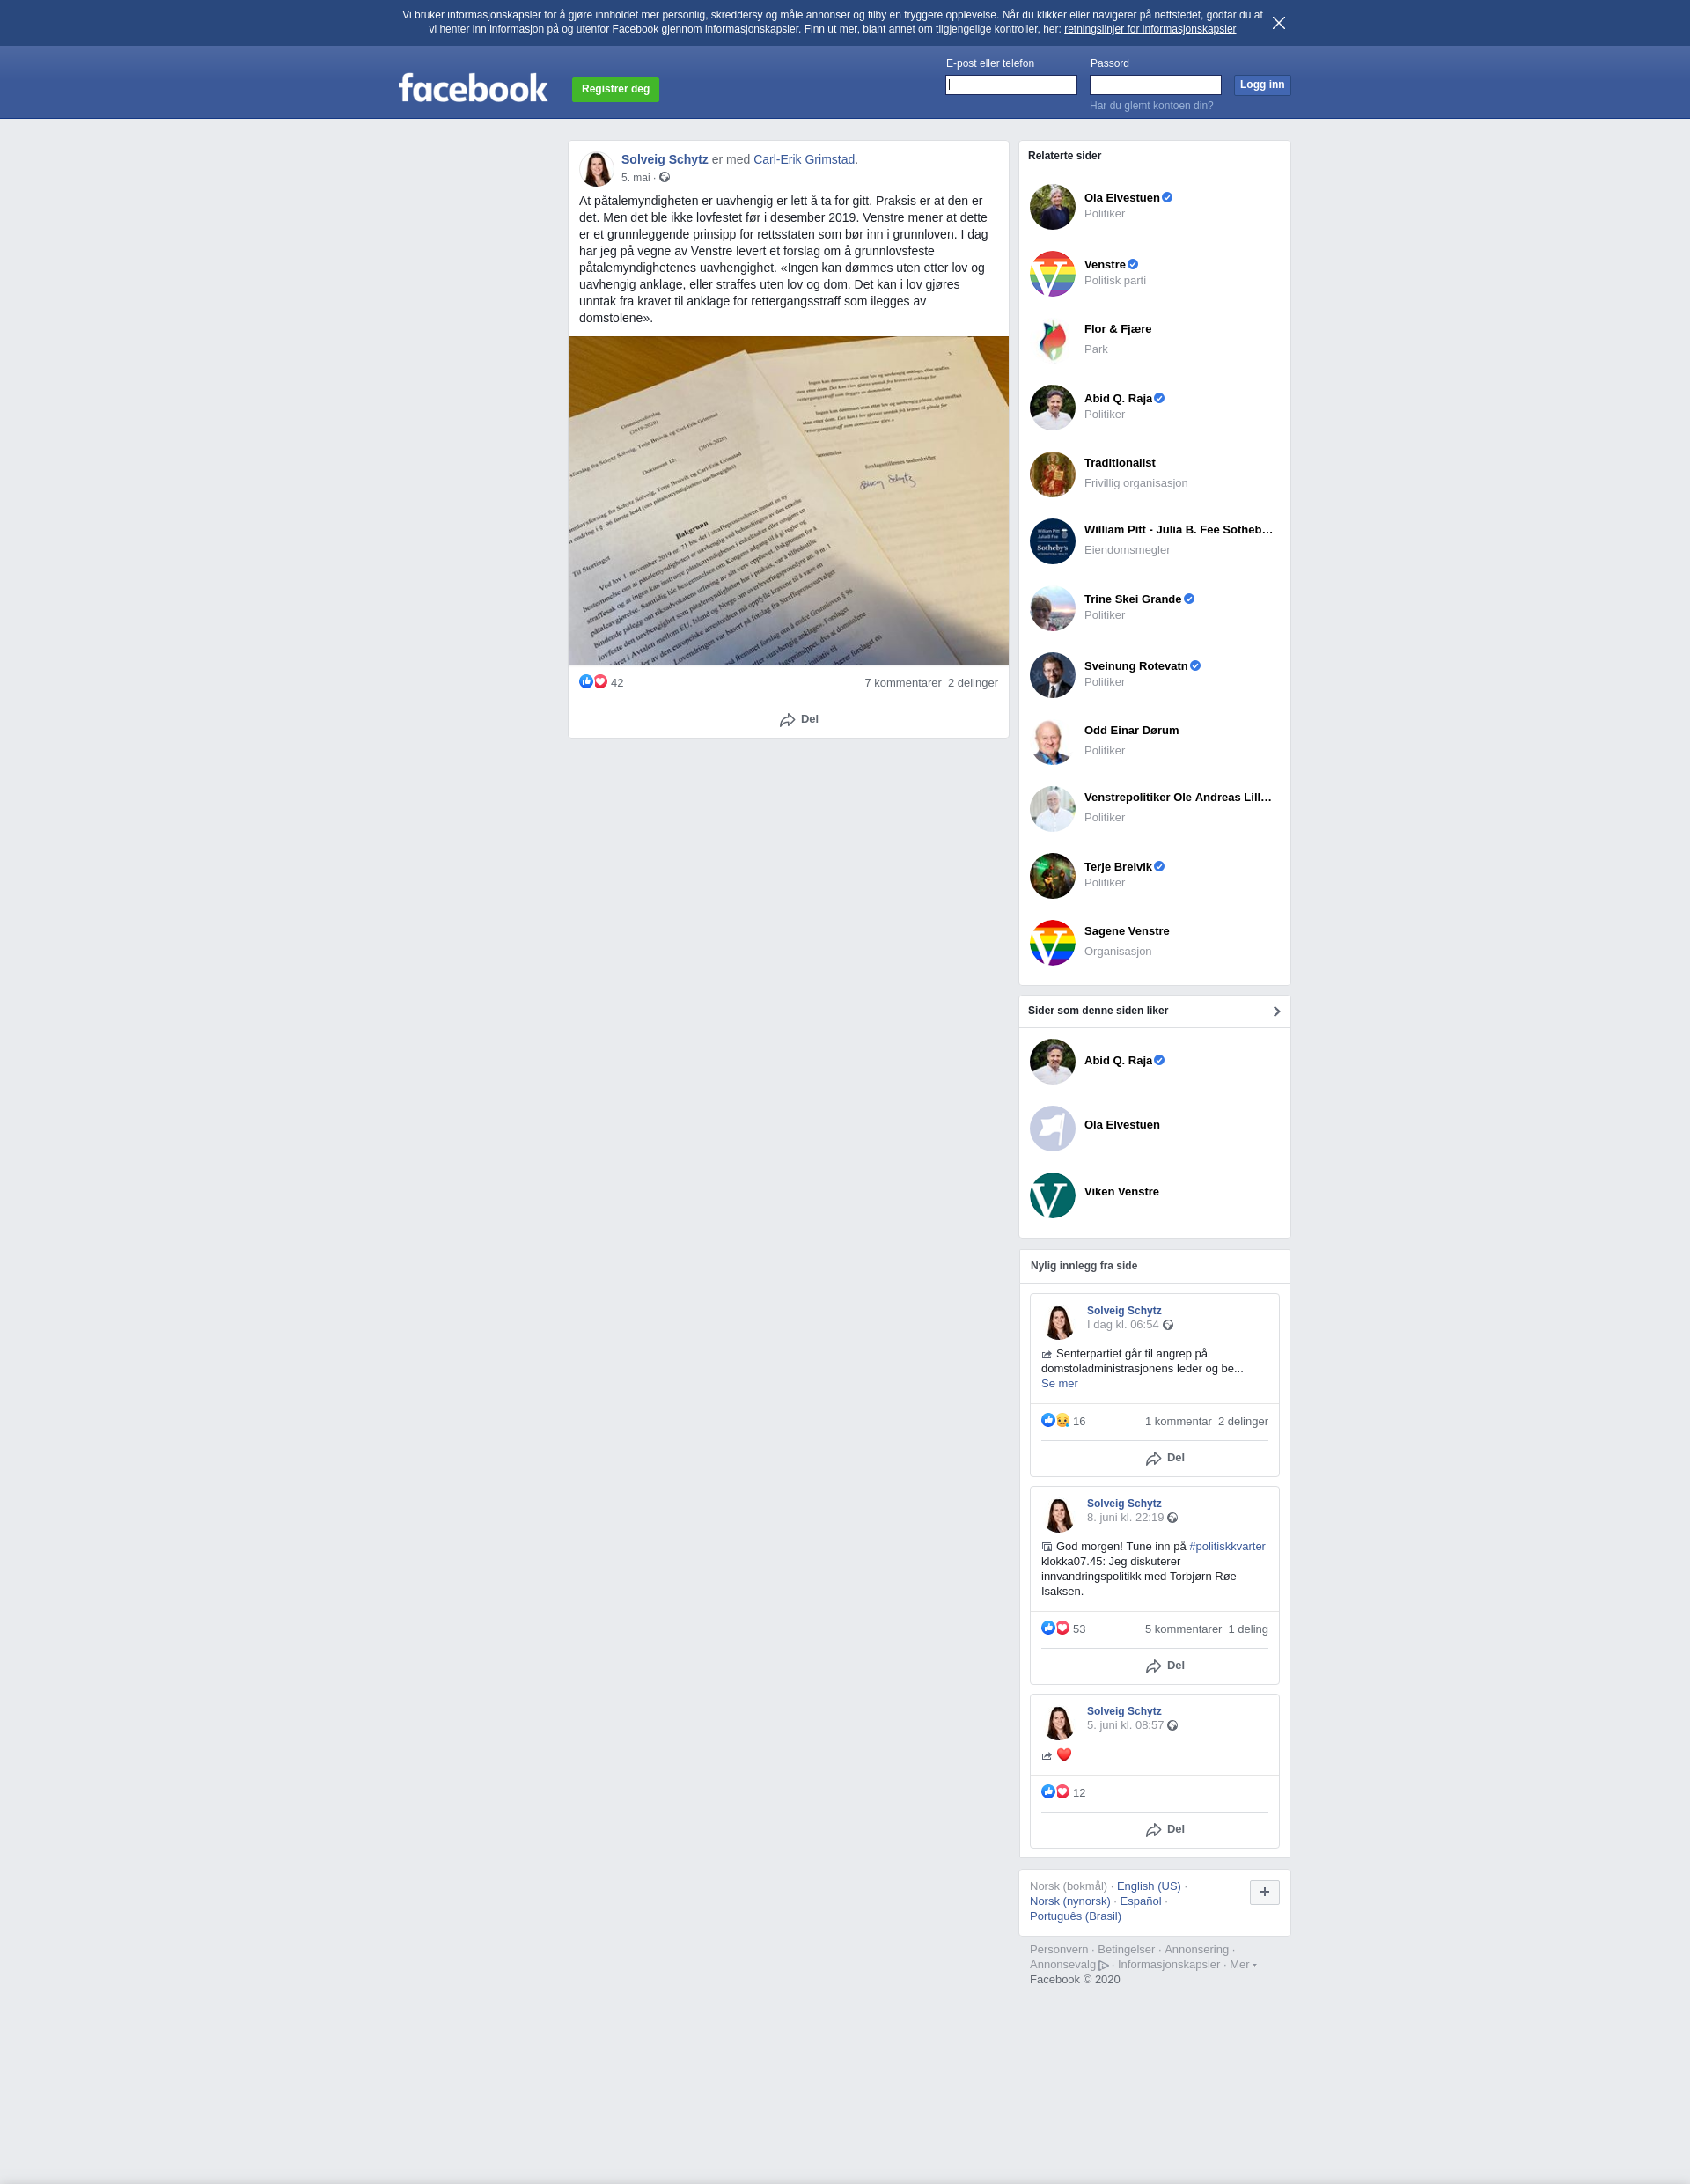
Task: Focus the 'E-post eller telefon' field
Action: 1011,85
